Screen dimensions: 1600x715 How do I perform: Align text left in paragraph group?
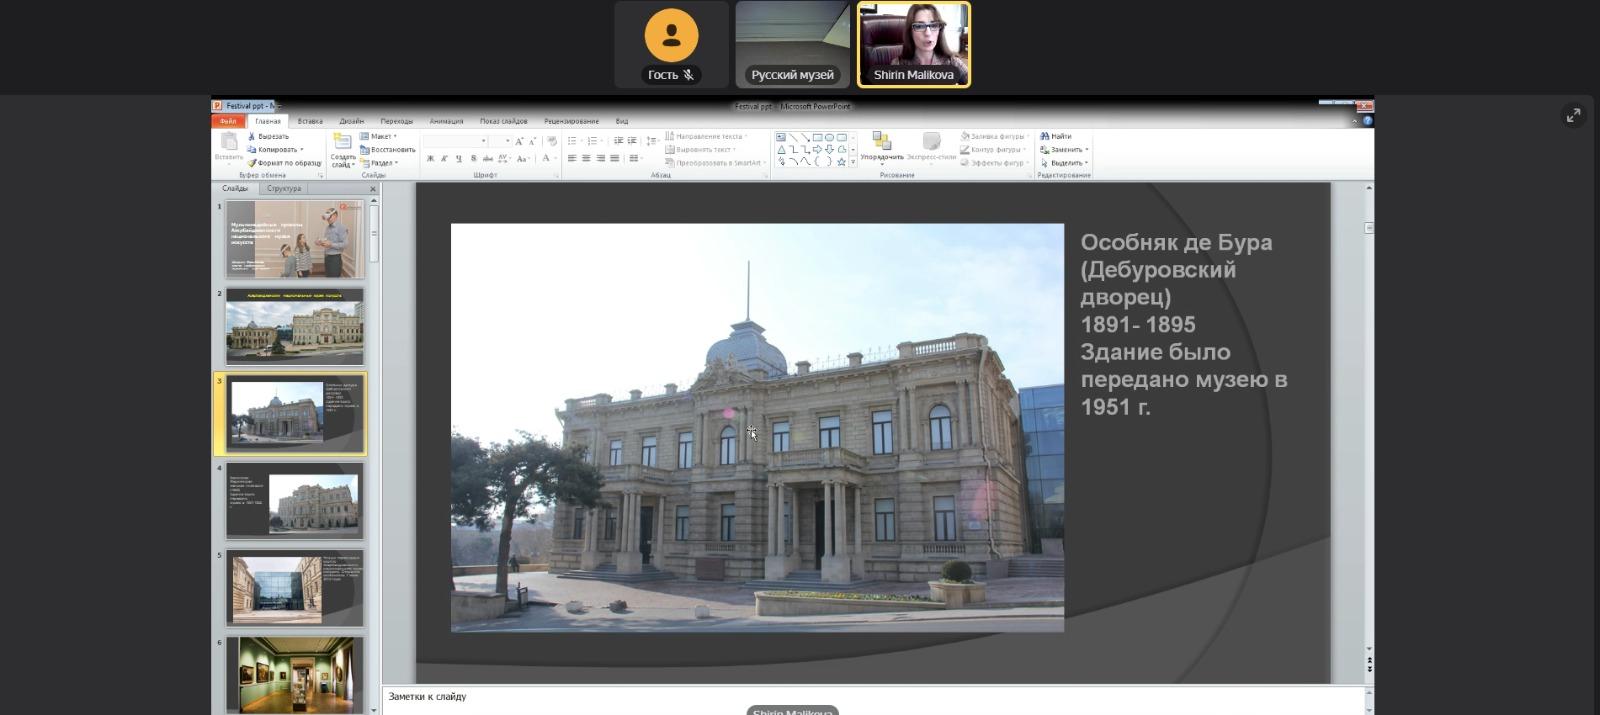[572, 158]
